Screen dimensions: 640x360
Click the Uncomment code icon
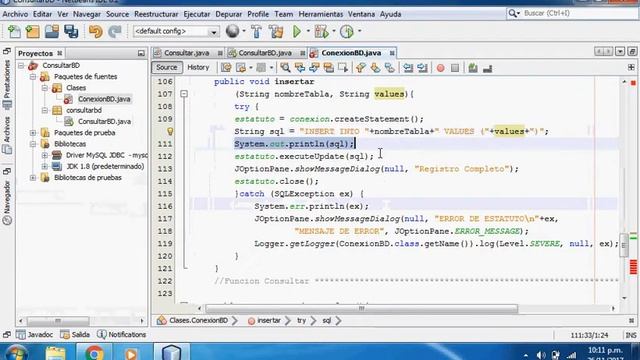[x=487, y=68]
